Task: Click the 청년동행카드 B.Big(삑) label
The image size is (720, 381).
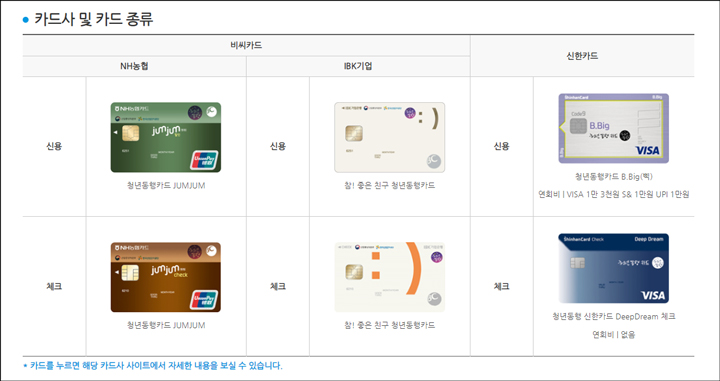Action: pos(613,177)
